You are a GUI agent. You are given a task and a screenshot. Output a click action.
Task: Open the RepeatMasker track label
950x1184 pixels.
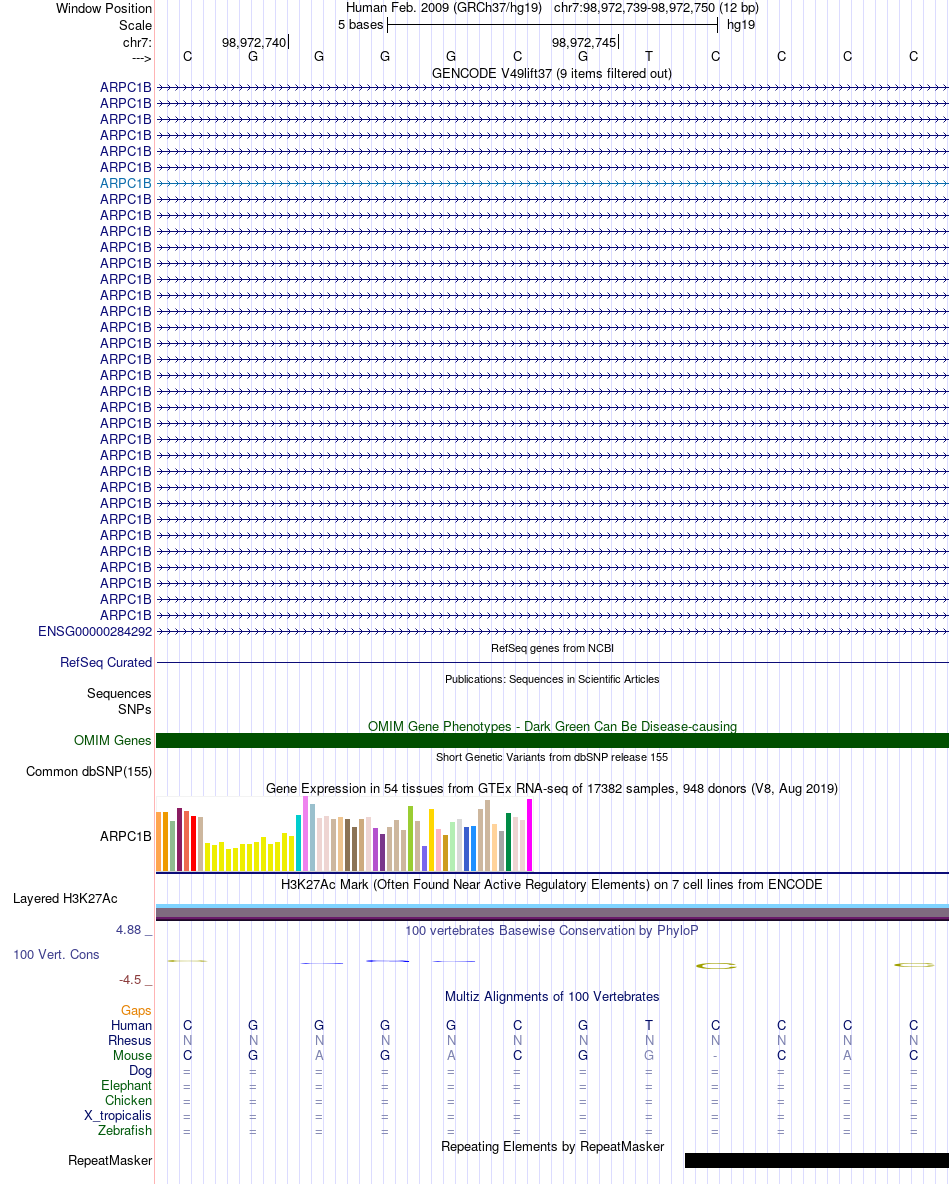pos(110,1161)
